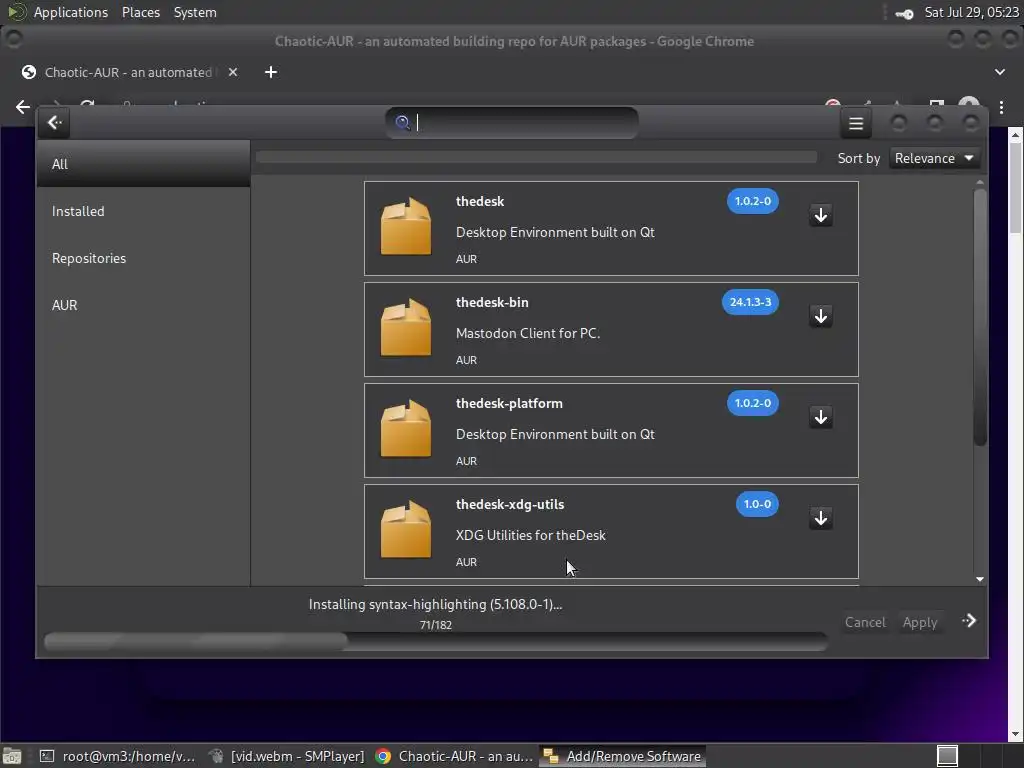
Task: Open Chrome three-dot menu
Action: 1001,107
